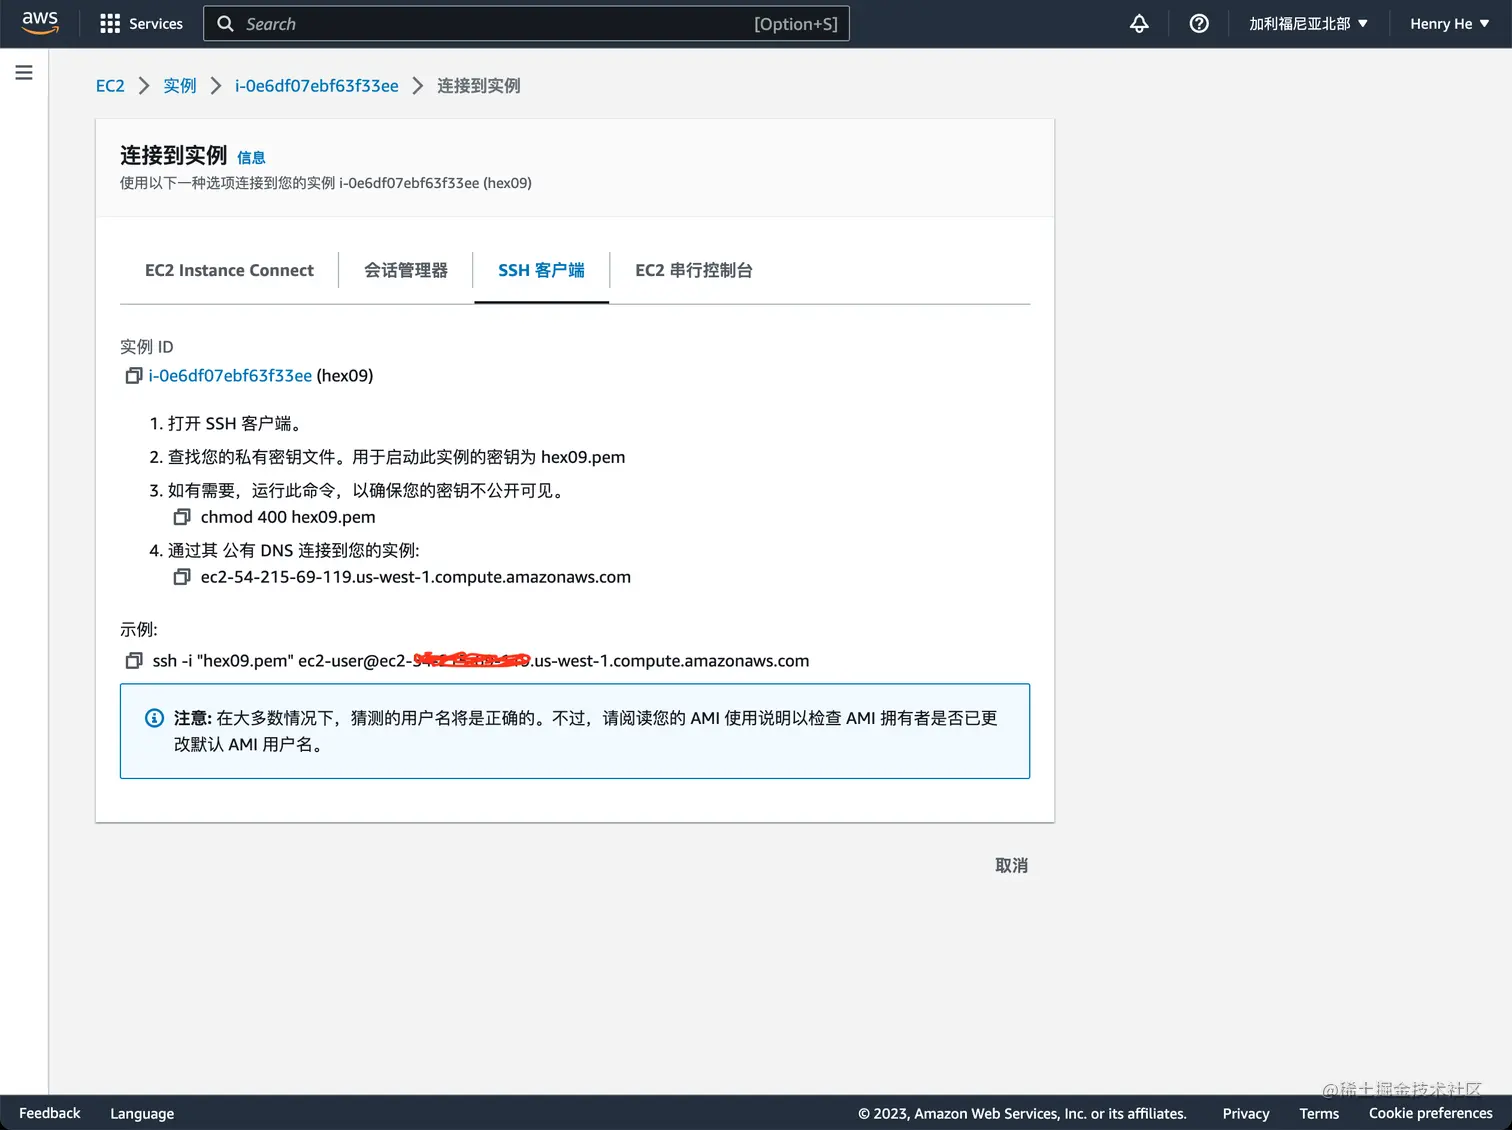Click the 连接到实例 breadcrumb text
Viewport: 1512px width, 1130px height.
click(x=479, y=86)
